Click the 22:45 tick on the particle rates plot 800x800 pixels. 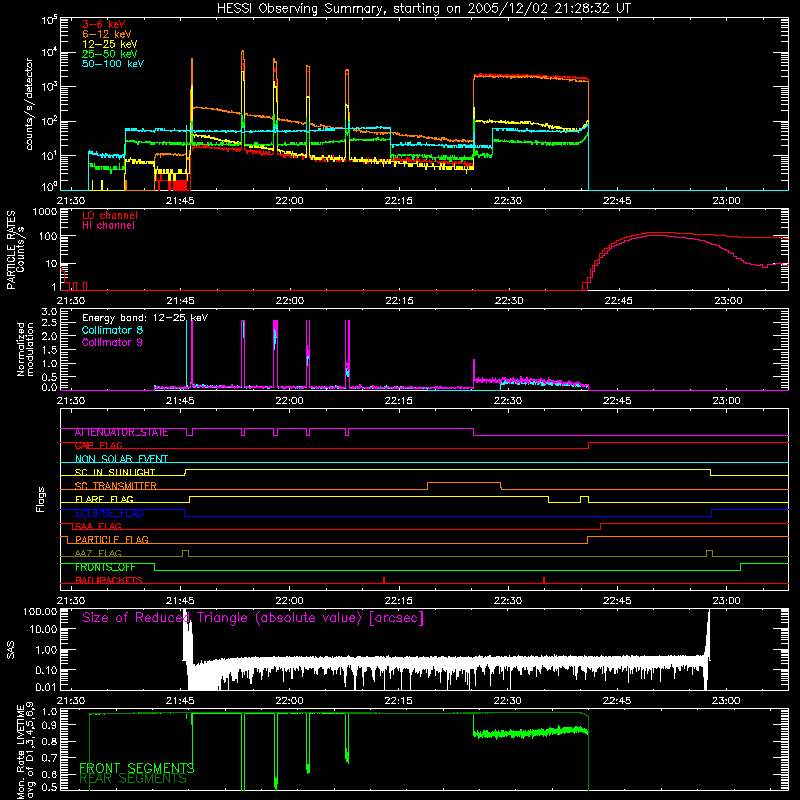pyautogui.click(x=618, y=301)
